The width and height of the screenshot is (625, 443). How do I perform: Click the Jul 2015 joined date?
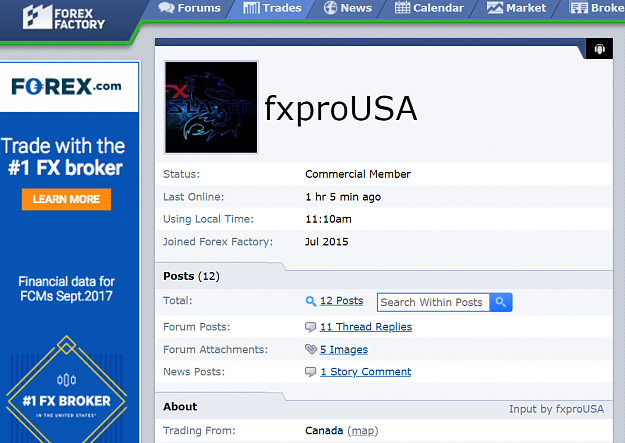pyautogui.click(x=326, y=242)
